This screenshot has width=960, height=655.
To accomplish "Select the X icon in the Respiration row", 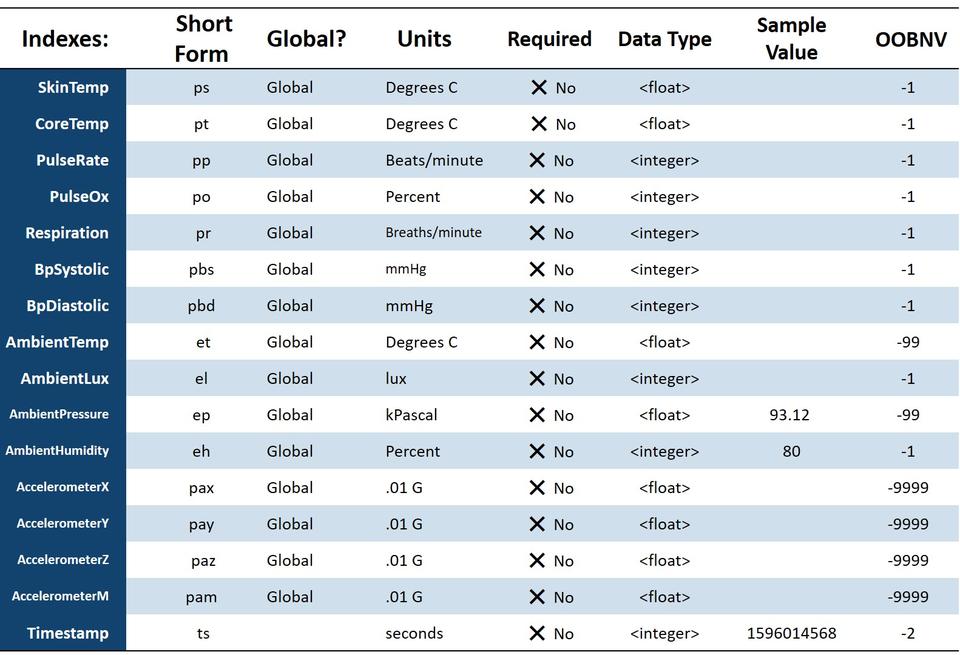I will pos(537,233).
